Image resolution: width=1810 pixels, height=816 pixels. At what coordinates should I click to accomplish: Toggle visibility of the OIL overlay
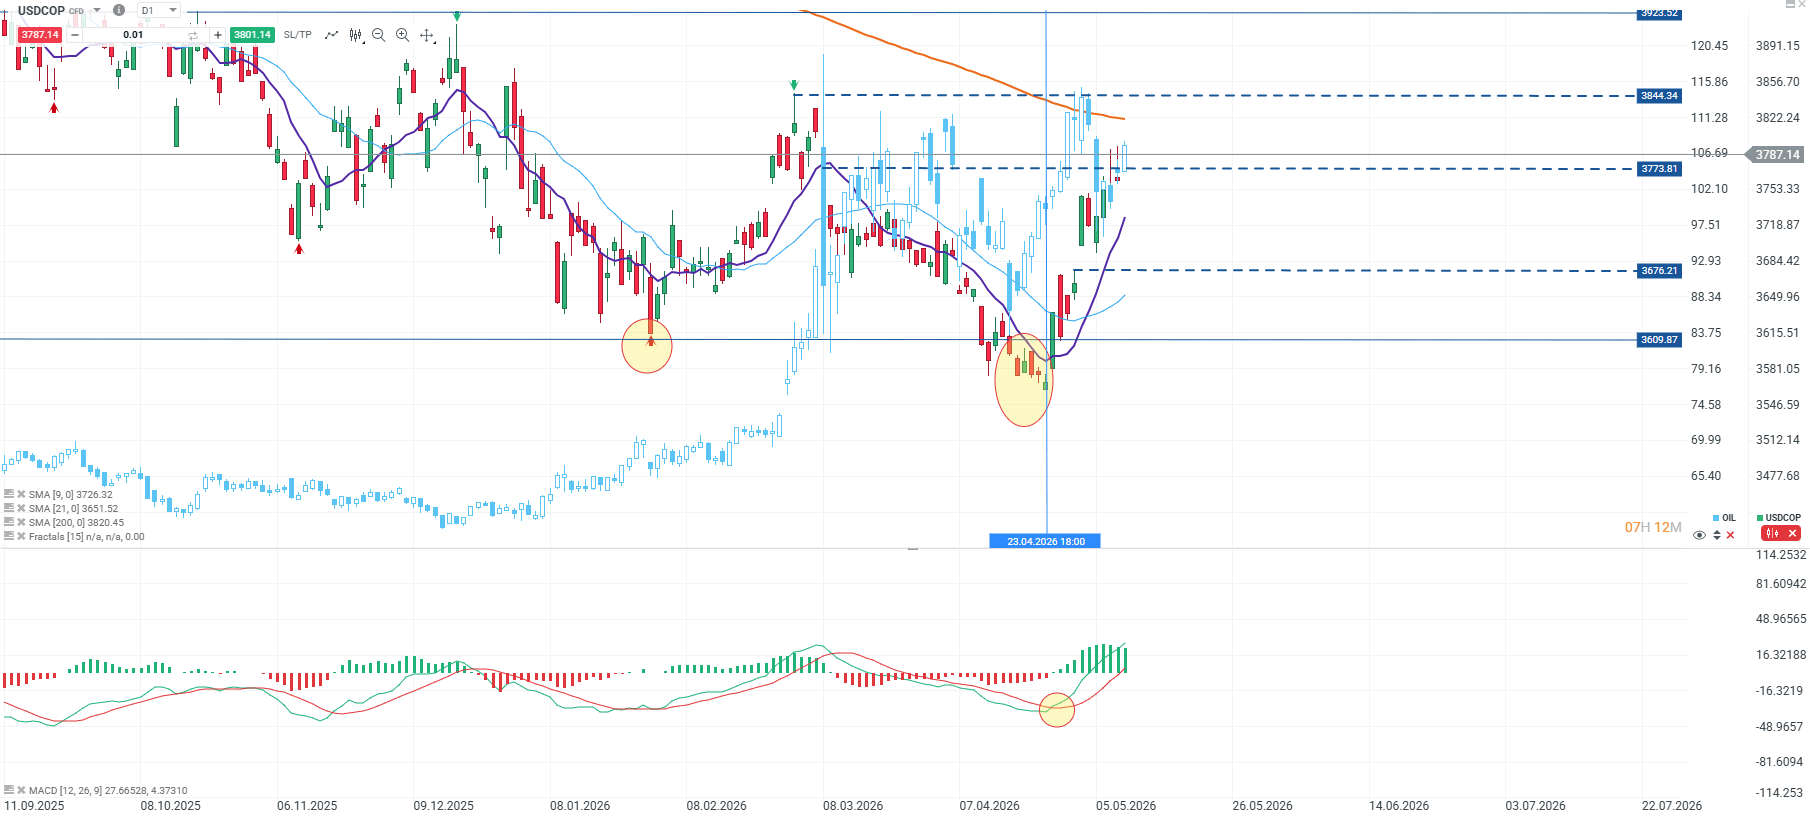(x=1699, y=535)
